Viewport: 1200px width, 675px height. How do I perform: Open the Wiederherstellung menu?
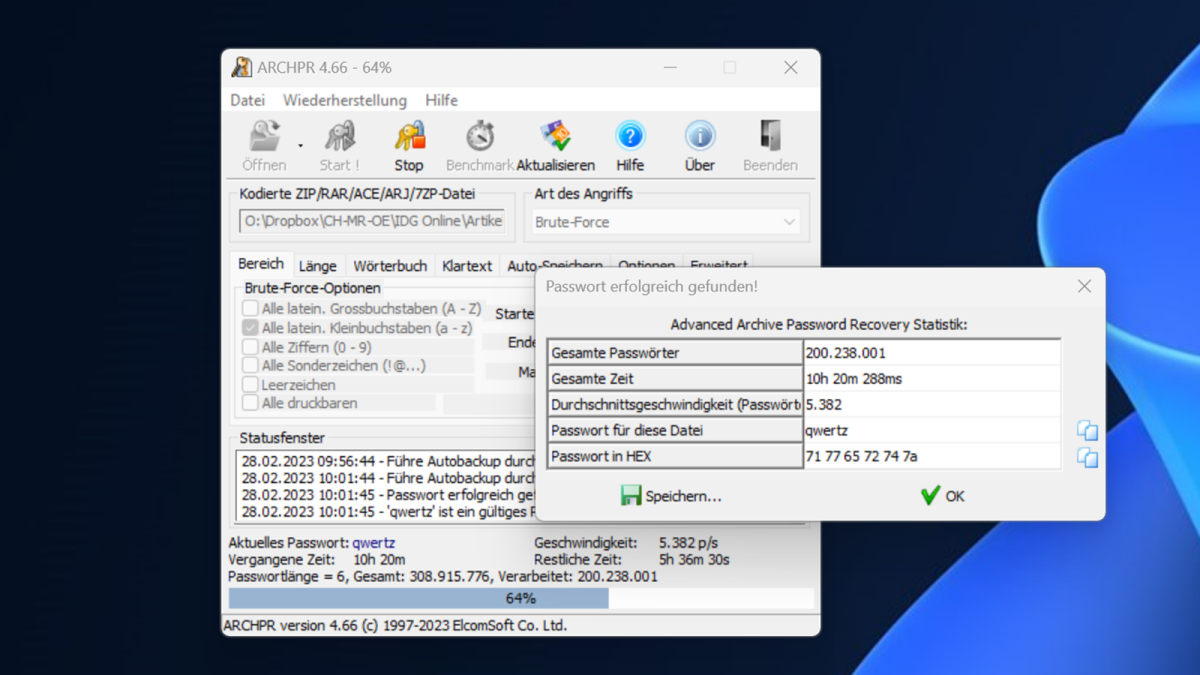point(345,100)
